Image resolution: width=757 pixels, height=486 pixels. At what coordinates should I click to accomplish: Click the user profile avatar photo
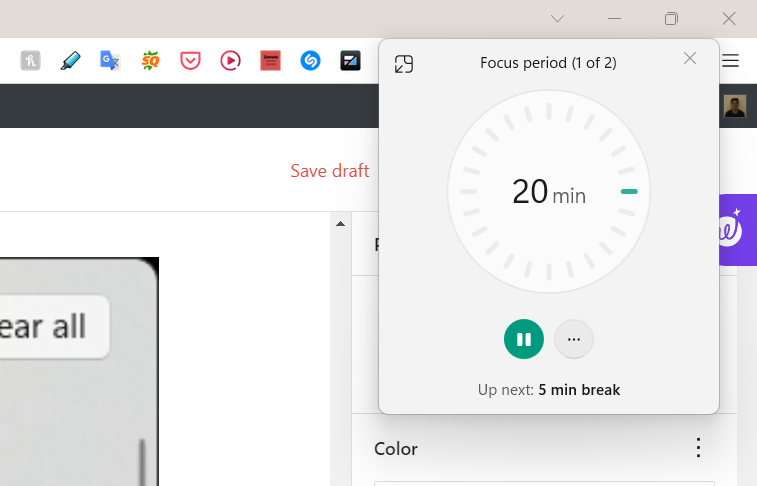click(x=735, y=106)
